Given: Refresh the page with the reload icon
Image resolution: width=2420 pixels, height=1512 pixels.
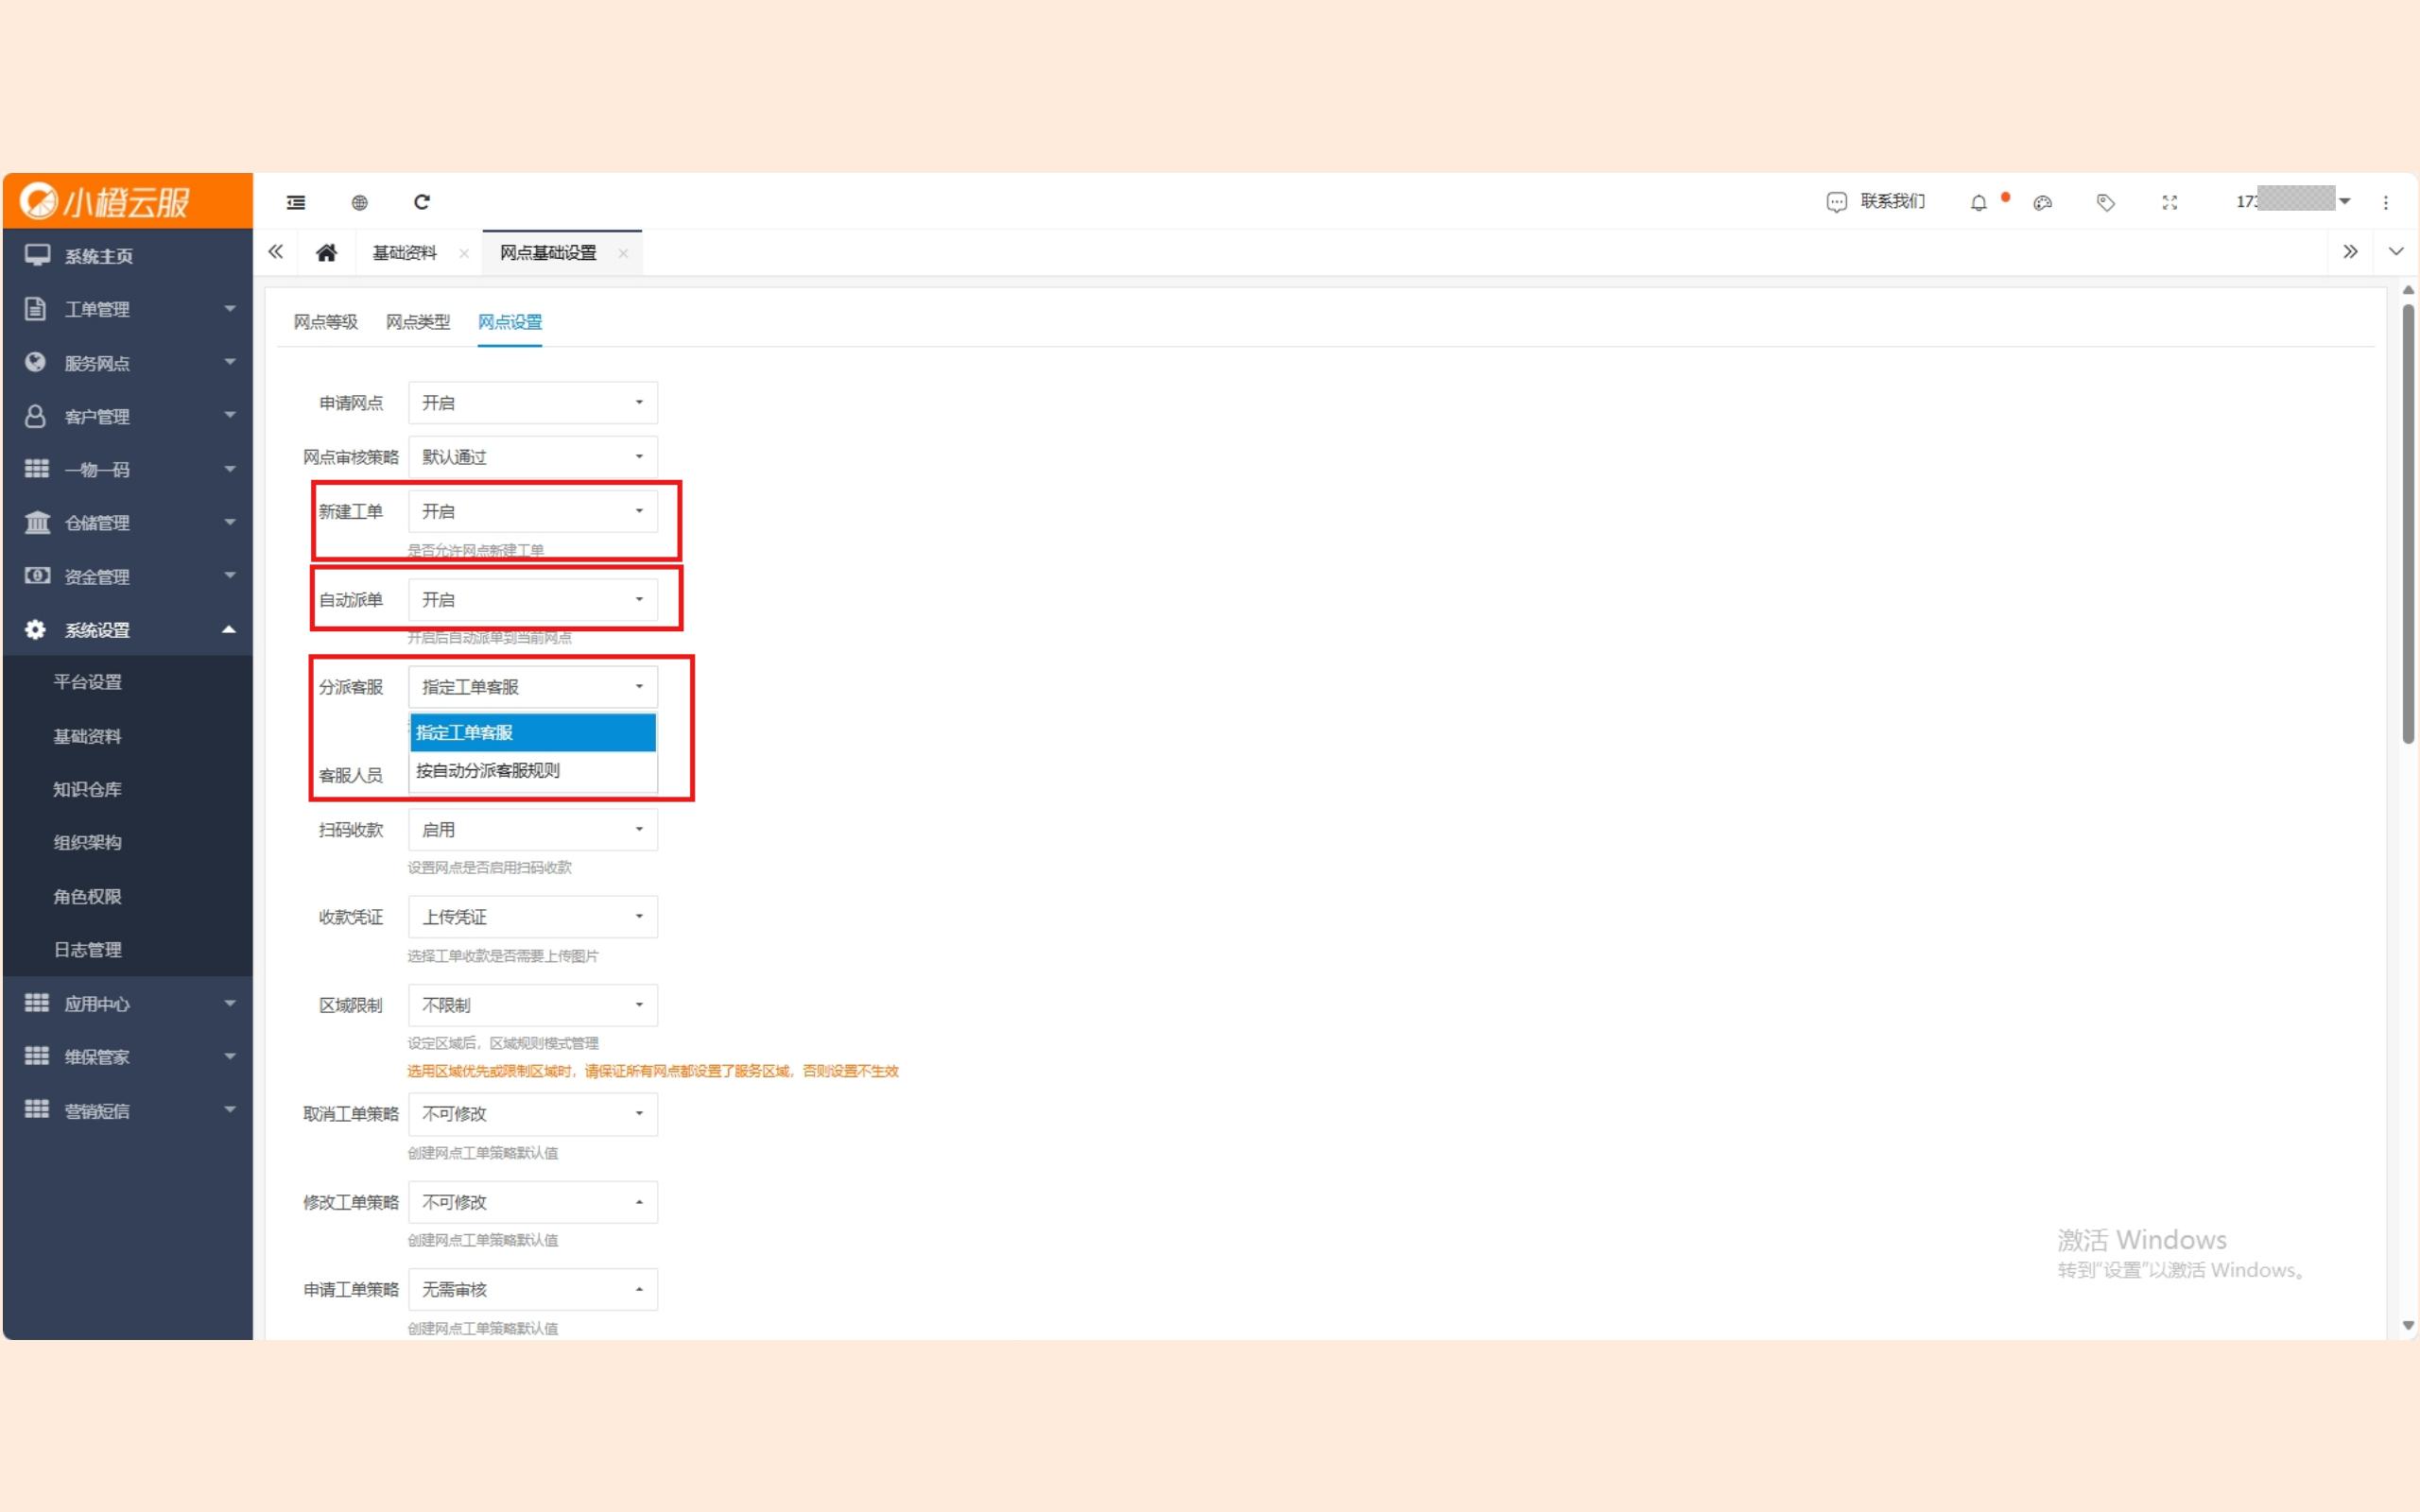Looking at the screenshot, I should 422,202.
